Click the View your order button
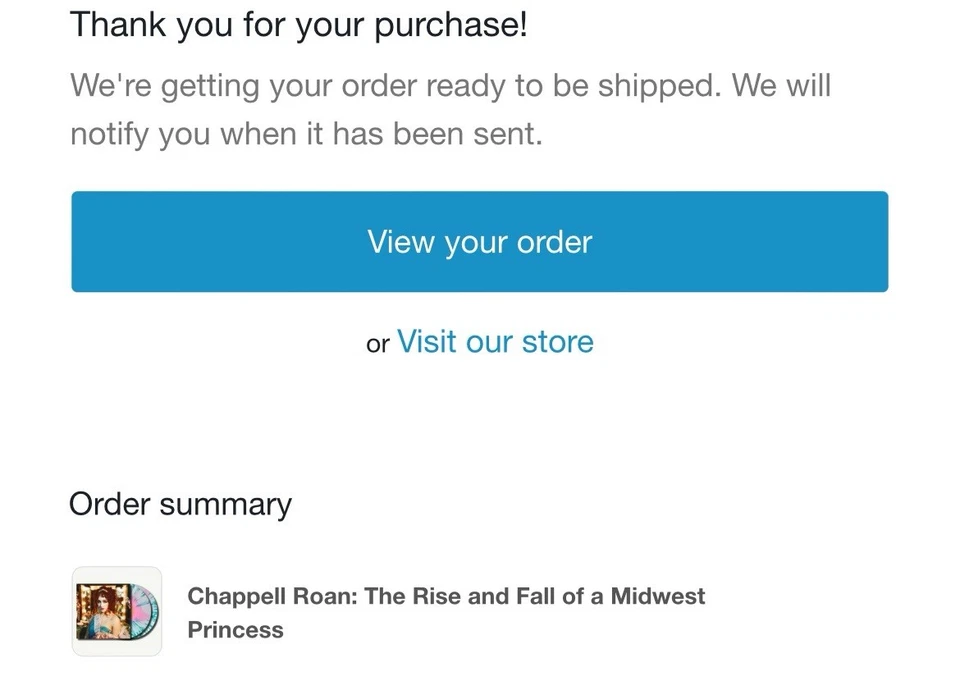The image size is (960, 681). point(479,242)
